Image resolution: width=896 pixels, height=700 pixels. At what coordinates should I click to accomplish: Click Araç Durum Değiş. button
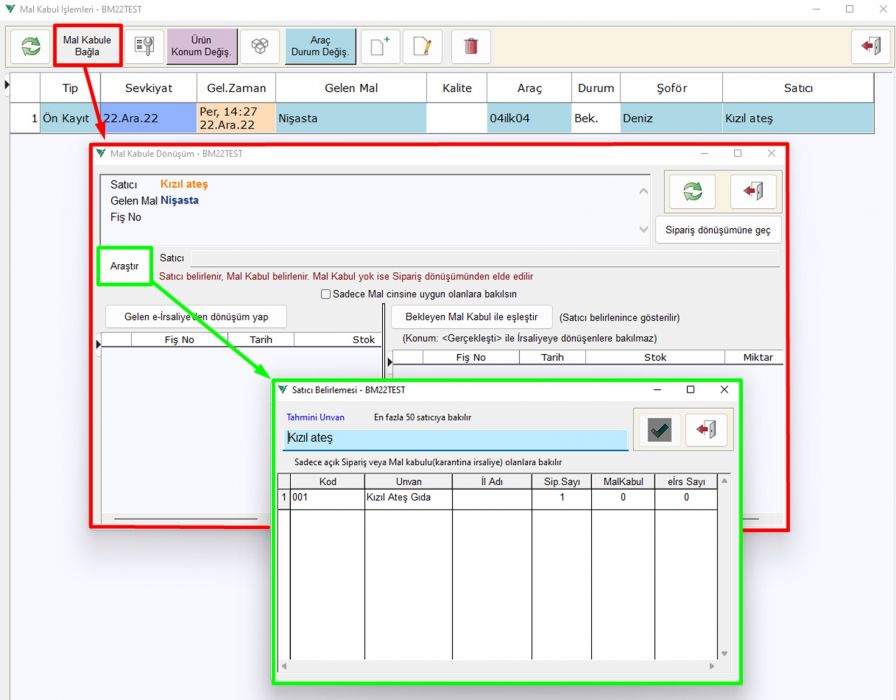click(320, 46)
